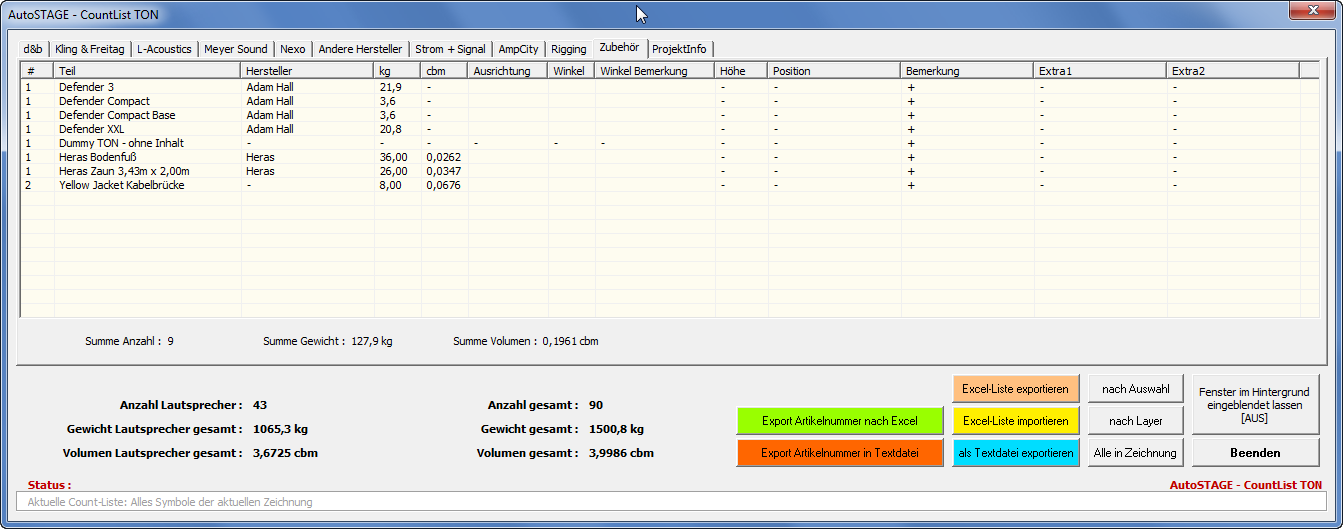Click yellow Excel-Liste importieren button

click(1015, 421)
